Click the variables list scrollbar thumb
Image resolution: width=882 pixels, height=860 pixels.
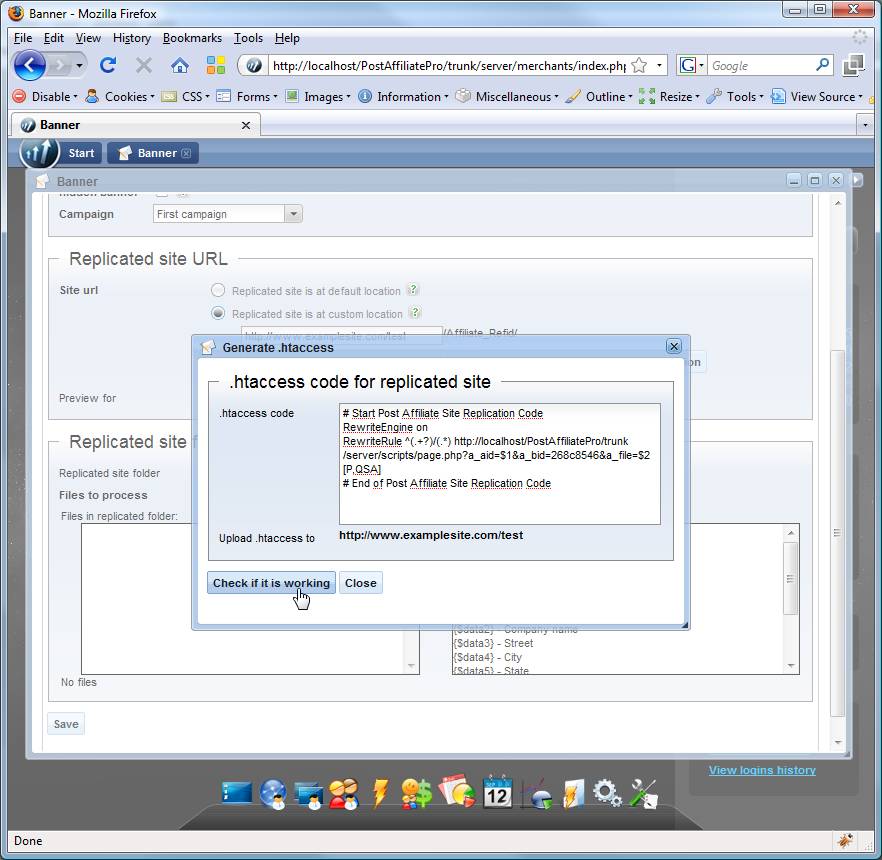(x=790, y=578)
